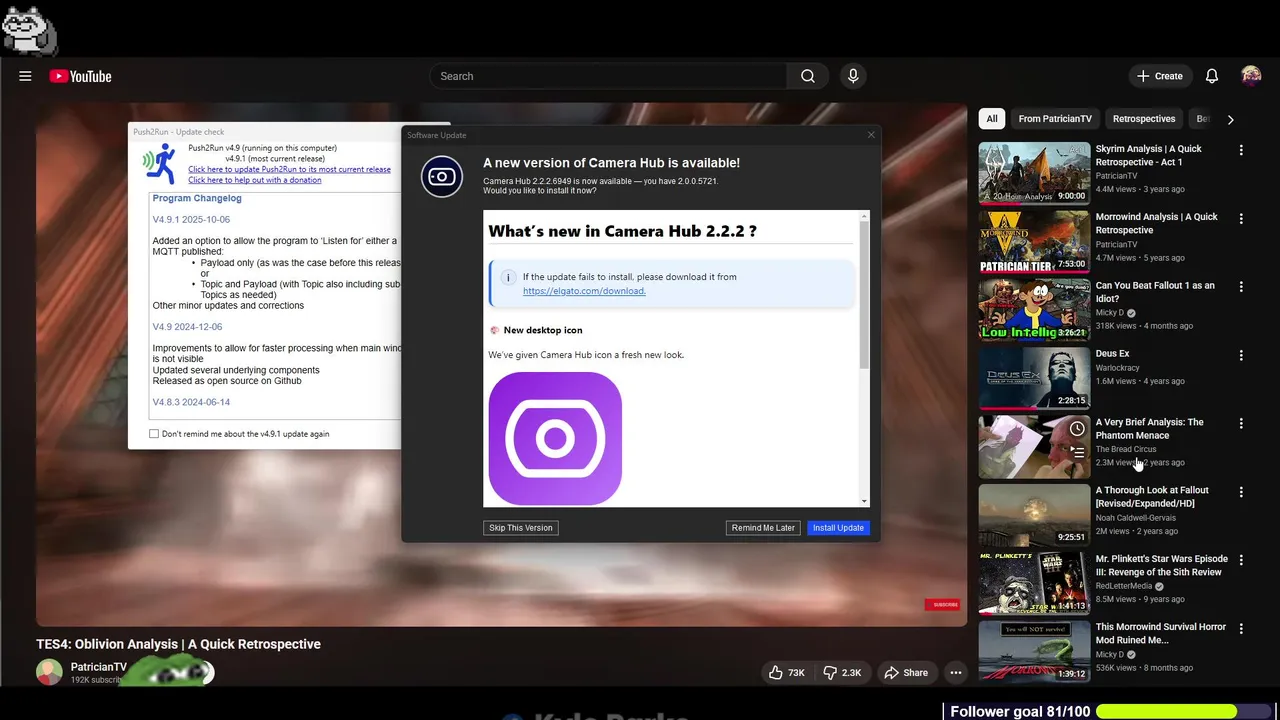Screen dimensions: 1280x720
Task: Open Can You Beat Fallout 1 thumbnail
Action: pos(1034,309)
